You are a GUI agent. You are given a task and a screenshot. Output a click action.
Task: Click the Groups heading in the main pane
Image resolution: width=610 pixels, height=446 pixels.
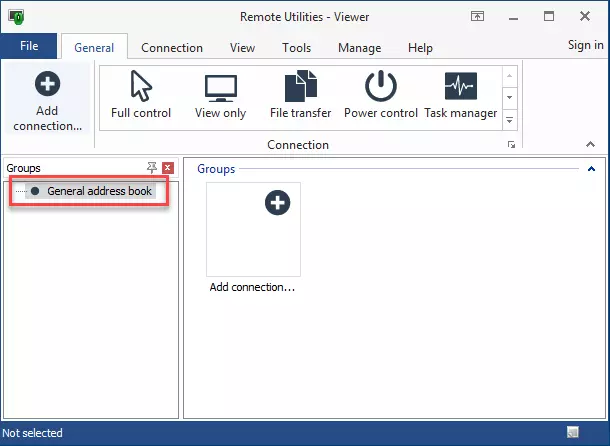216,169
